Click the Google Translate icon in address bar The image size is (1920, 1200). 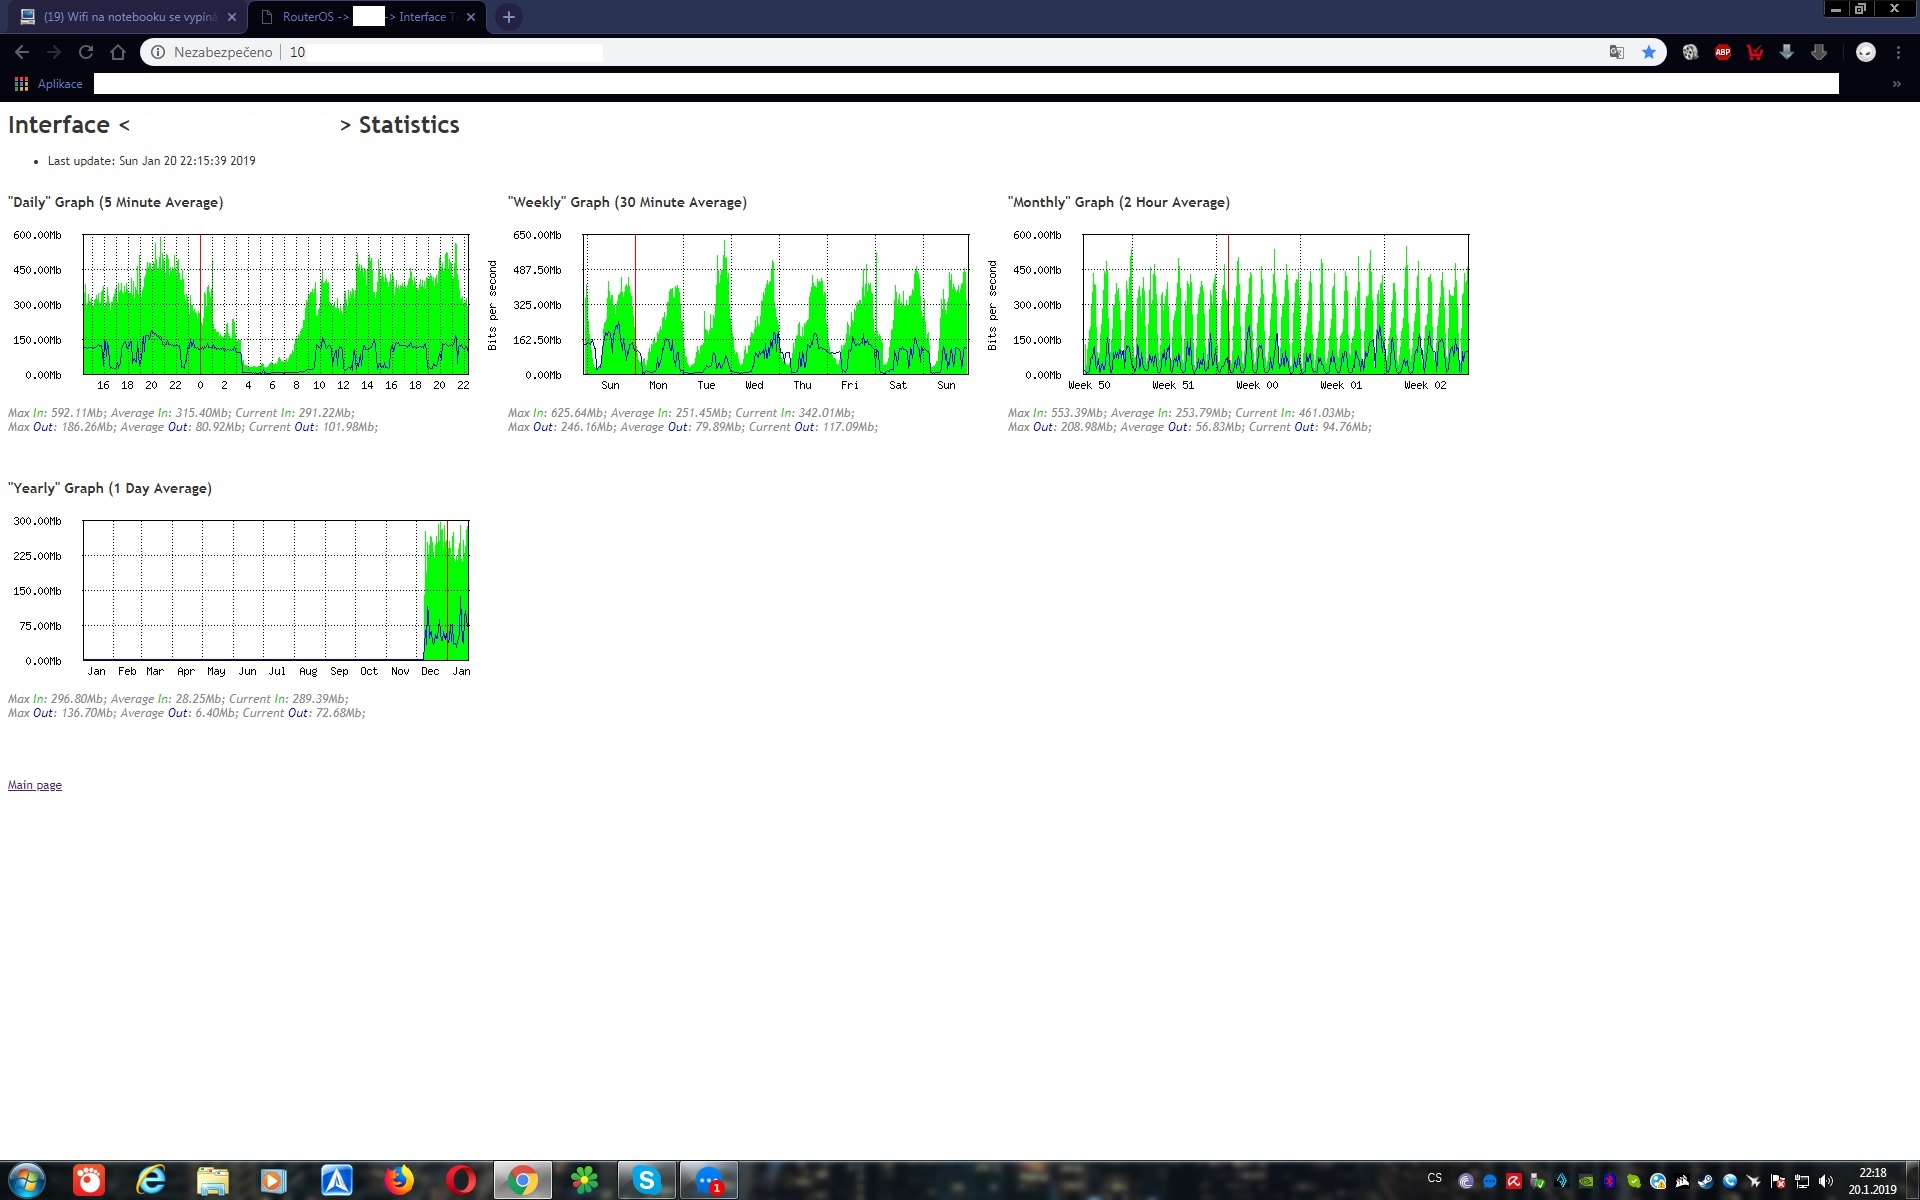[1616, 52]
